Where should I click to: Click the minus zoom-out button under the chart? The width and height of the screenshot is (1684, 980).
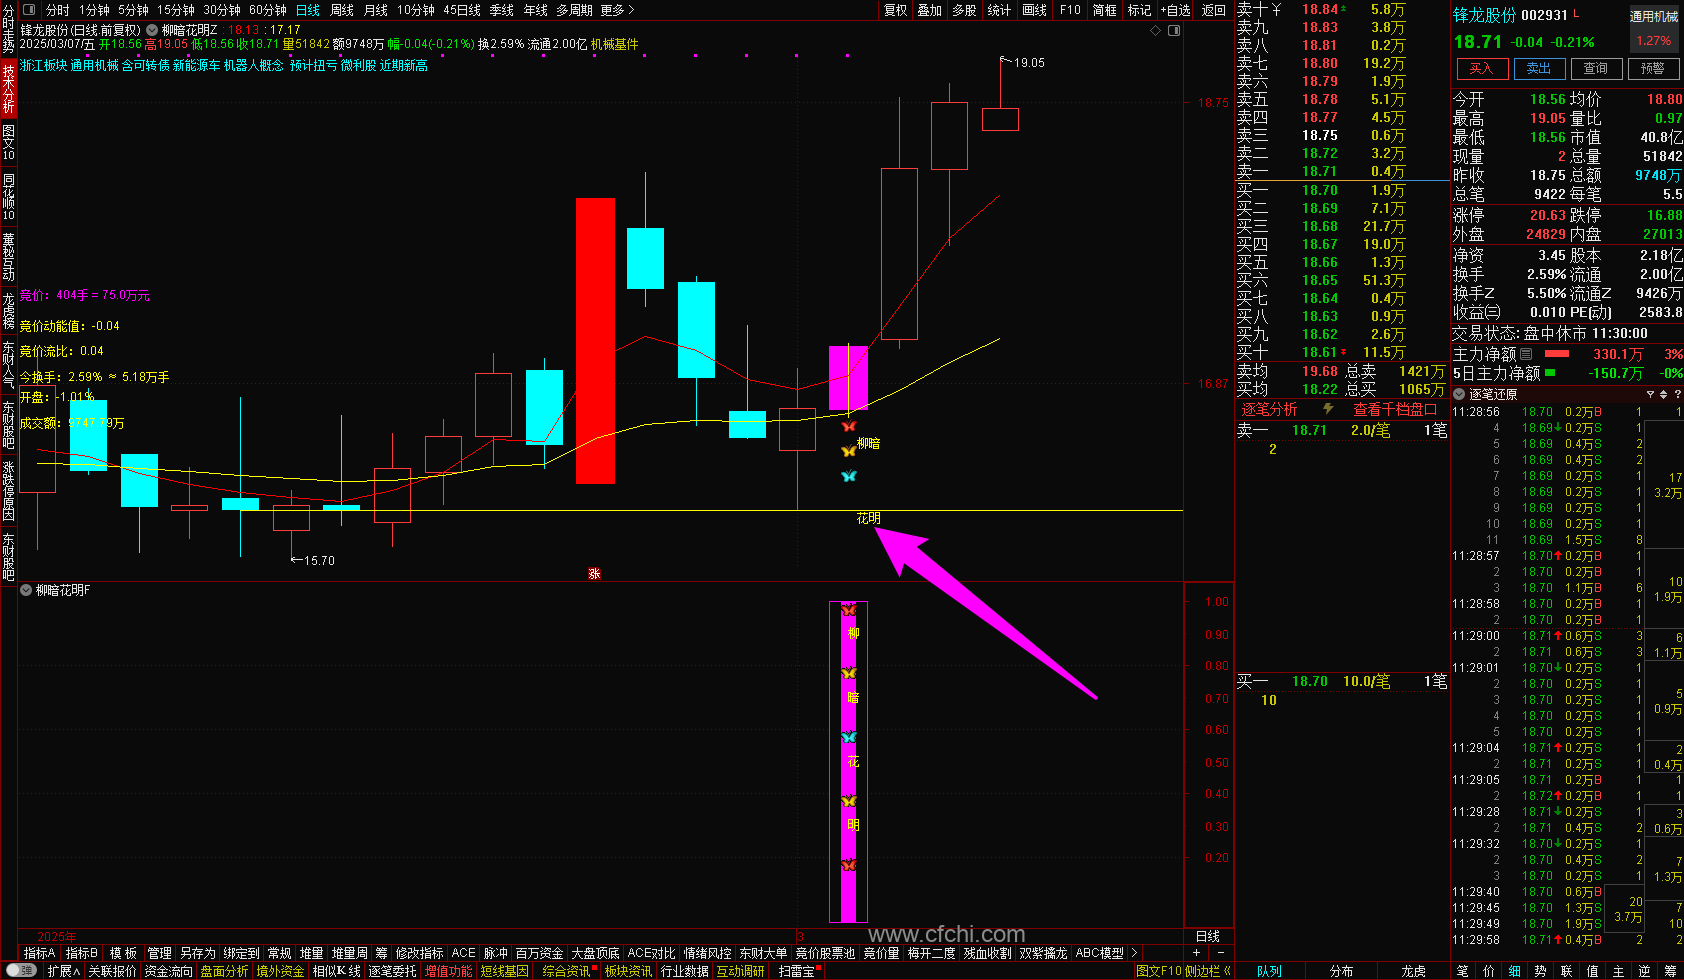pyautogui.click(x=1221, y=953)
